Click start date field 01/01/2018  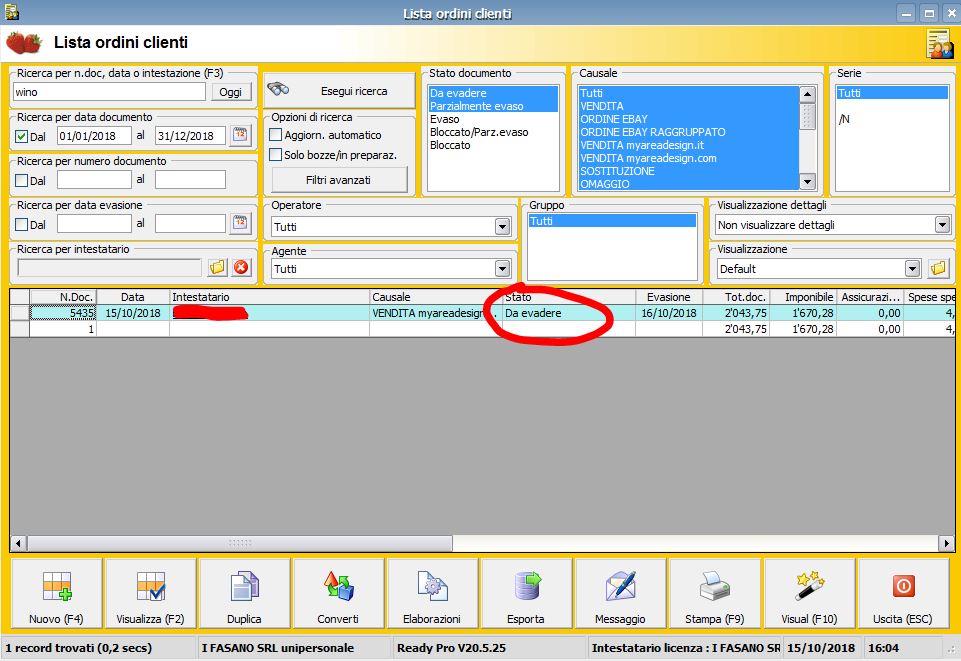pos(94,136)
